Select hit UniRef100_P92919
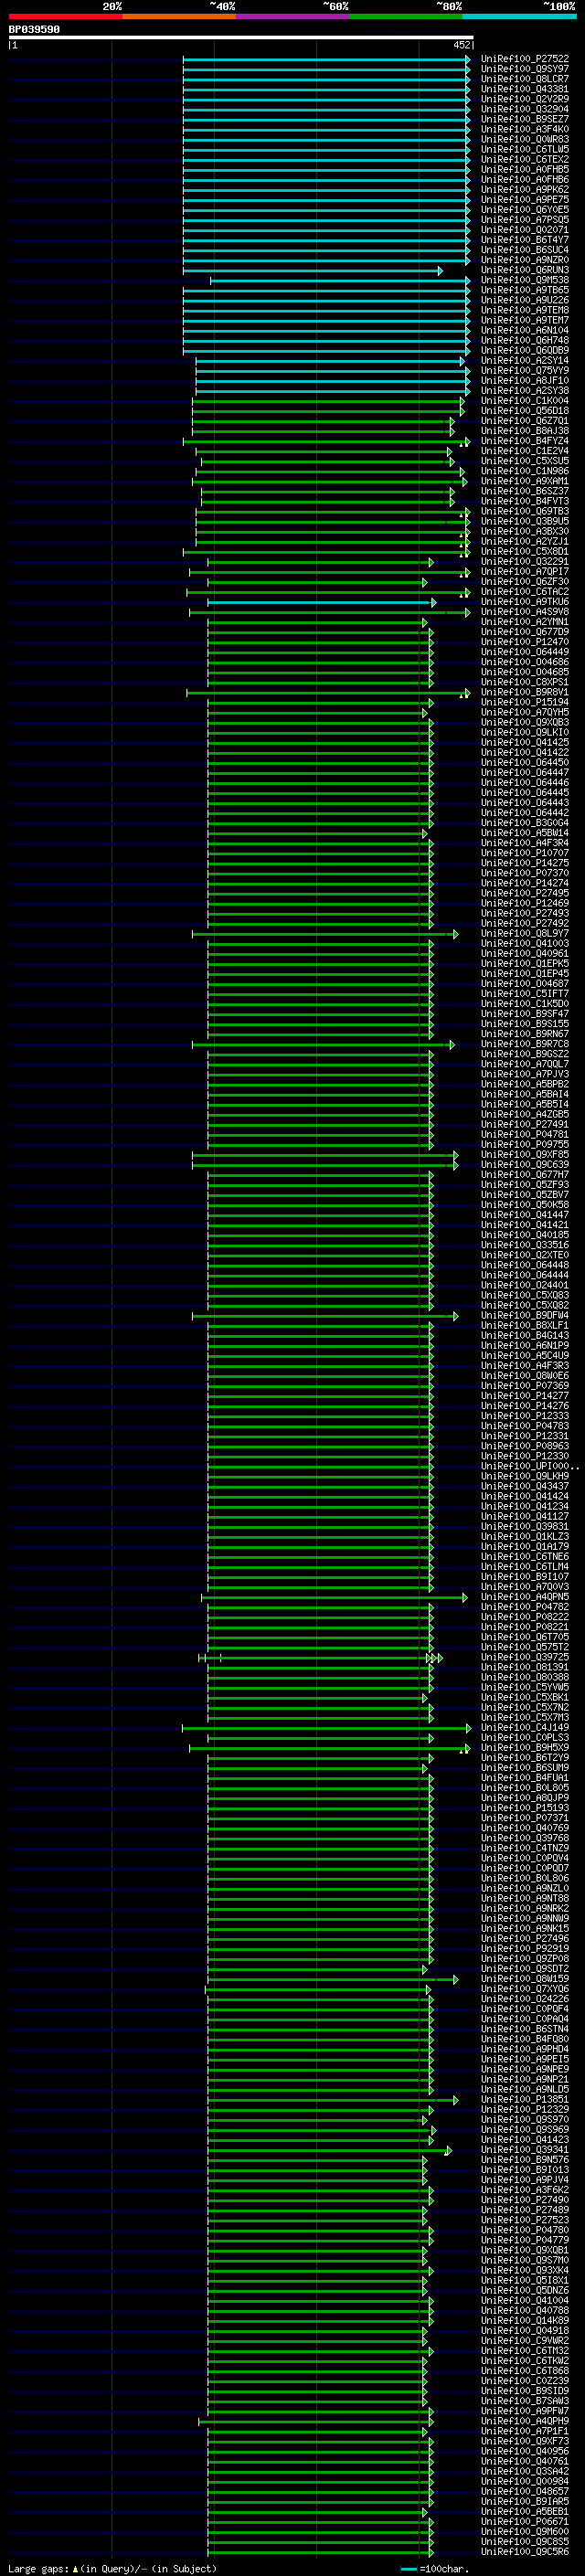585x2576 pixels. pos(524,1949)
